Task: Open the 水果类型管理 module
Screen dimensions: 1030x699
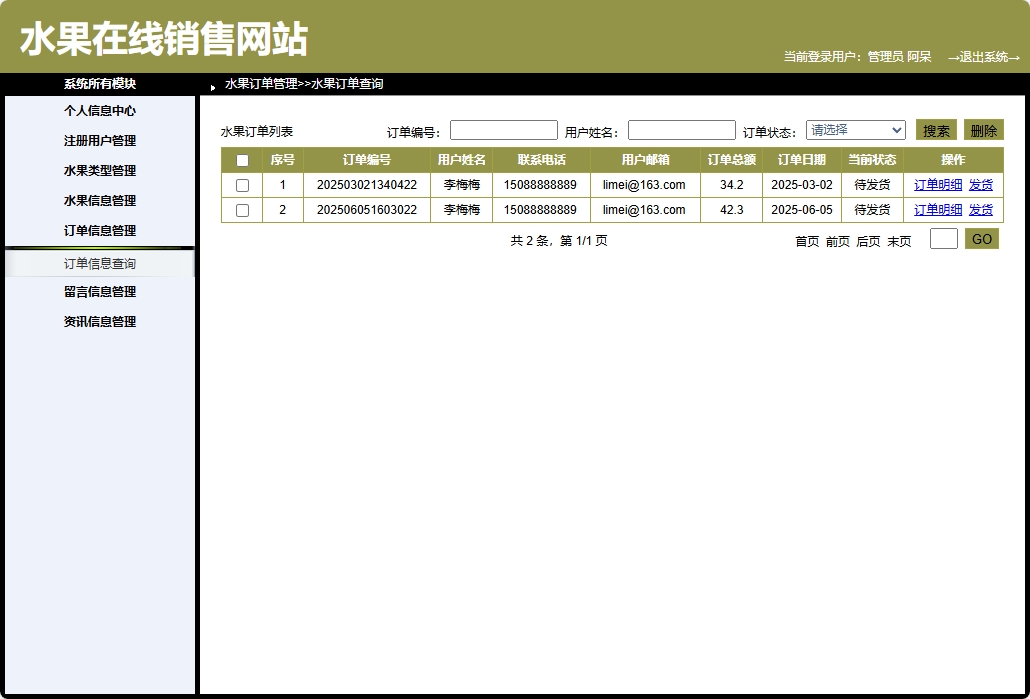Action: 99,170
